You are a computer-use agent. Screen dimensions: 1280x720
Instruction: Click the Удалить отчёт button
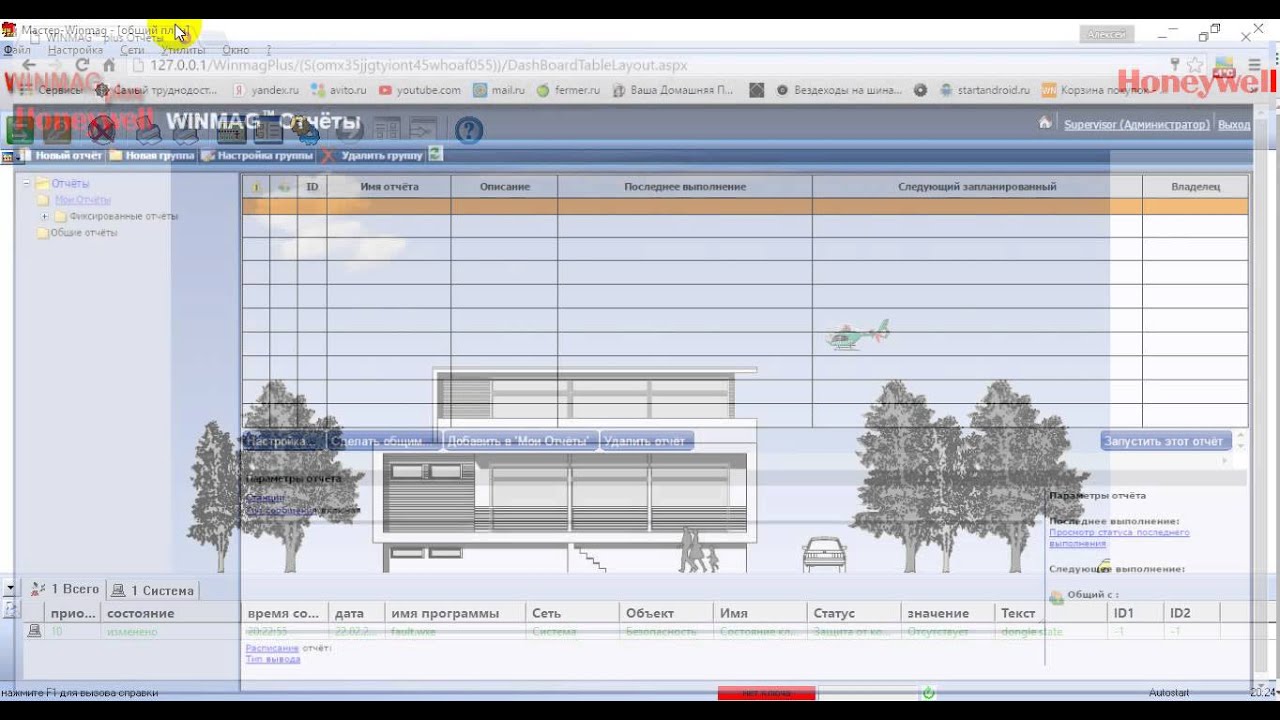647,441
